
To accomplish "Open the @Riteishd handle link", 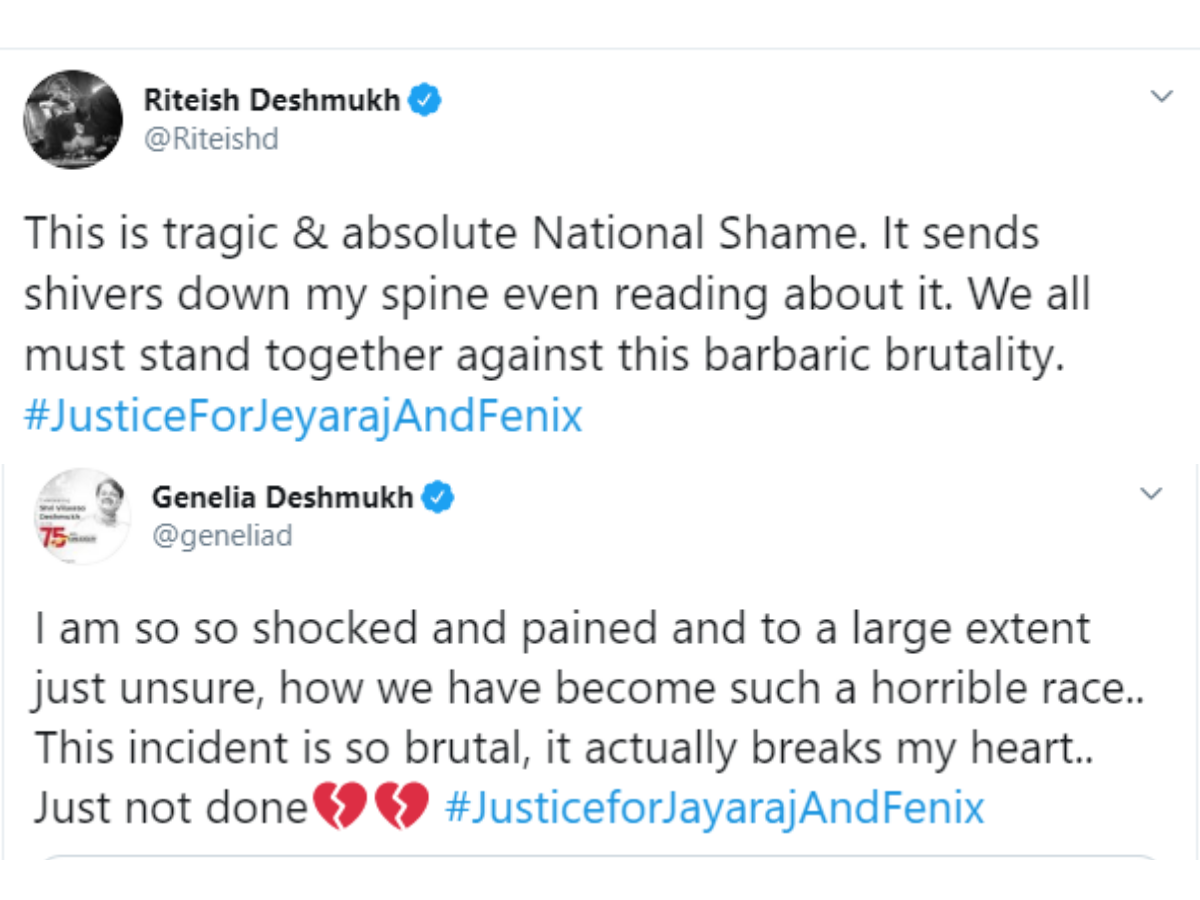I will click(x=211, y=140).
